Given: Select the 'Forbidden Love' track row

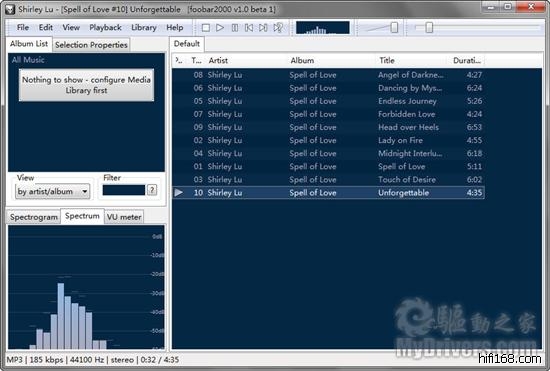Looking at the screenshot, I should click(328, 114).
